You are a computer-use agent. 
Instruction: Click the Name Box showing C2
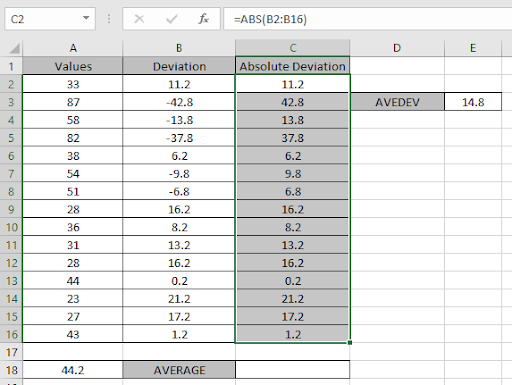[50, 19]
